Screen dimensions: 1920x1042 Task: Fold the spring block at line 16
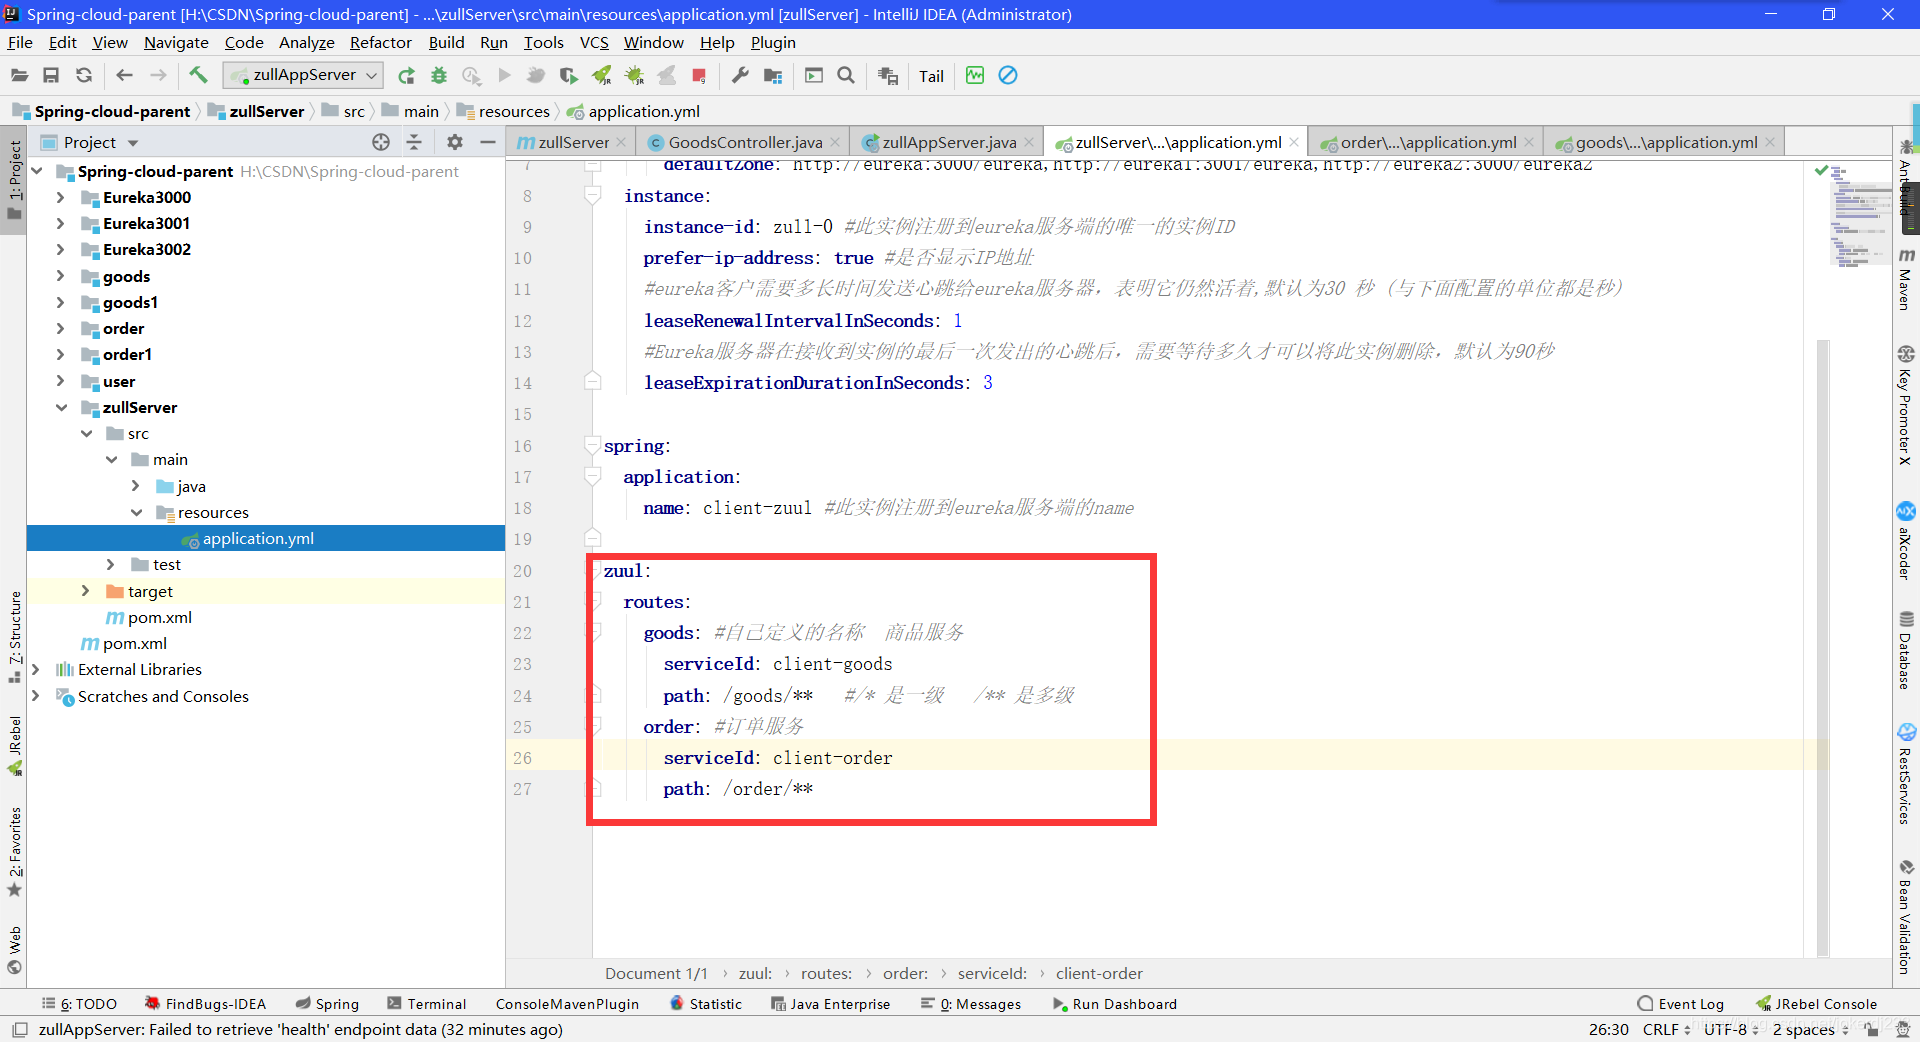click(x=593, y=446)
